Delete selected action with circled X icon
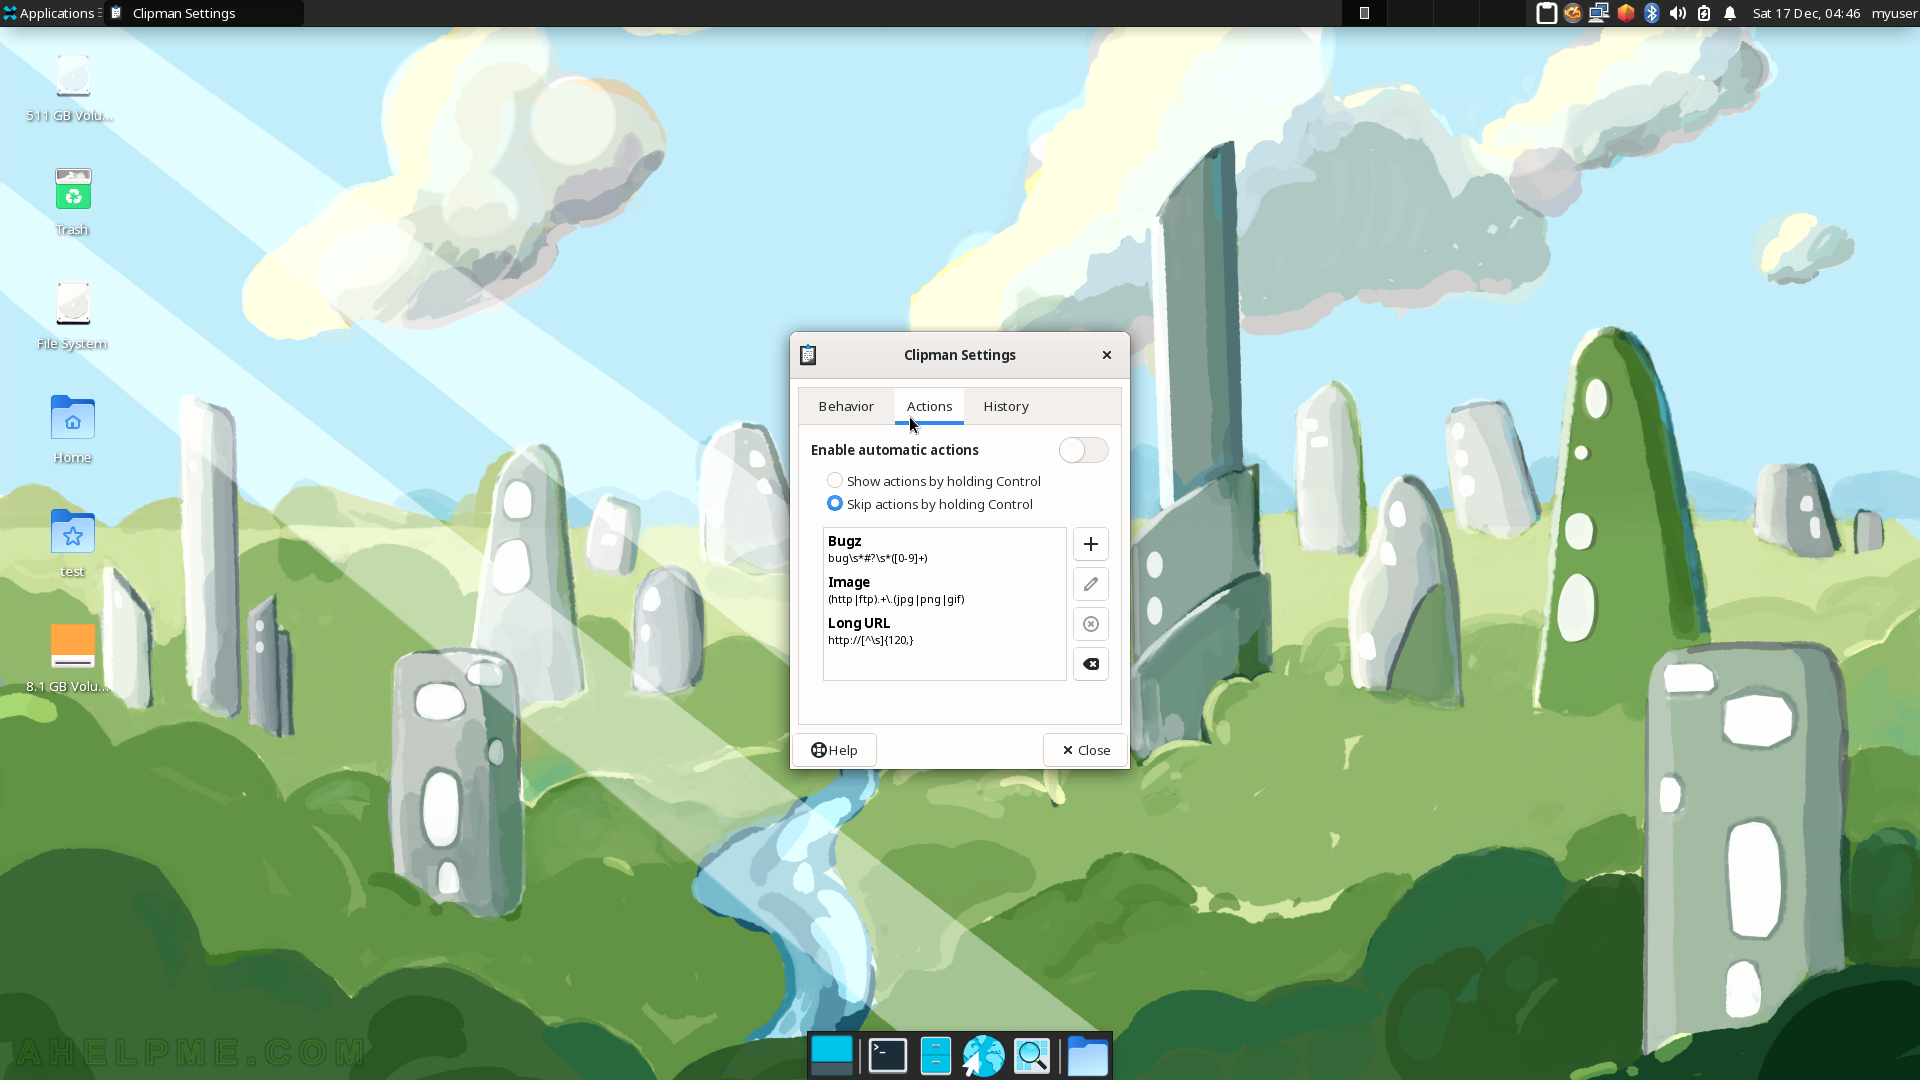Image resolution: width=1920 pixels, height=1080 pixels. click(x=1090, y=624)
